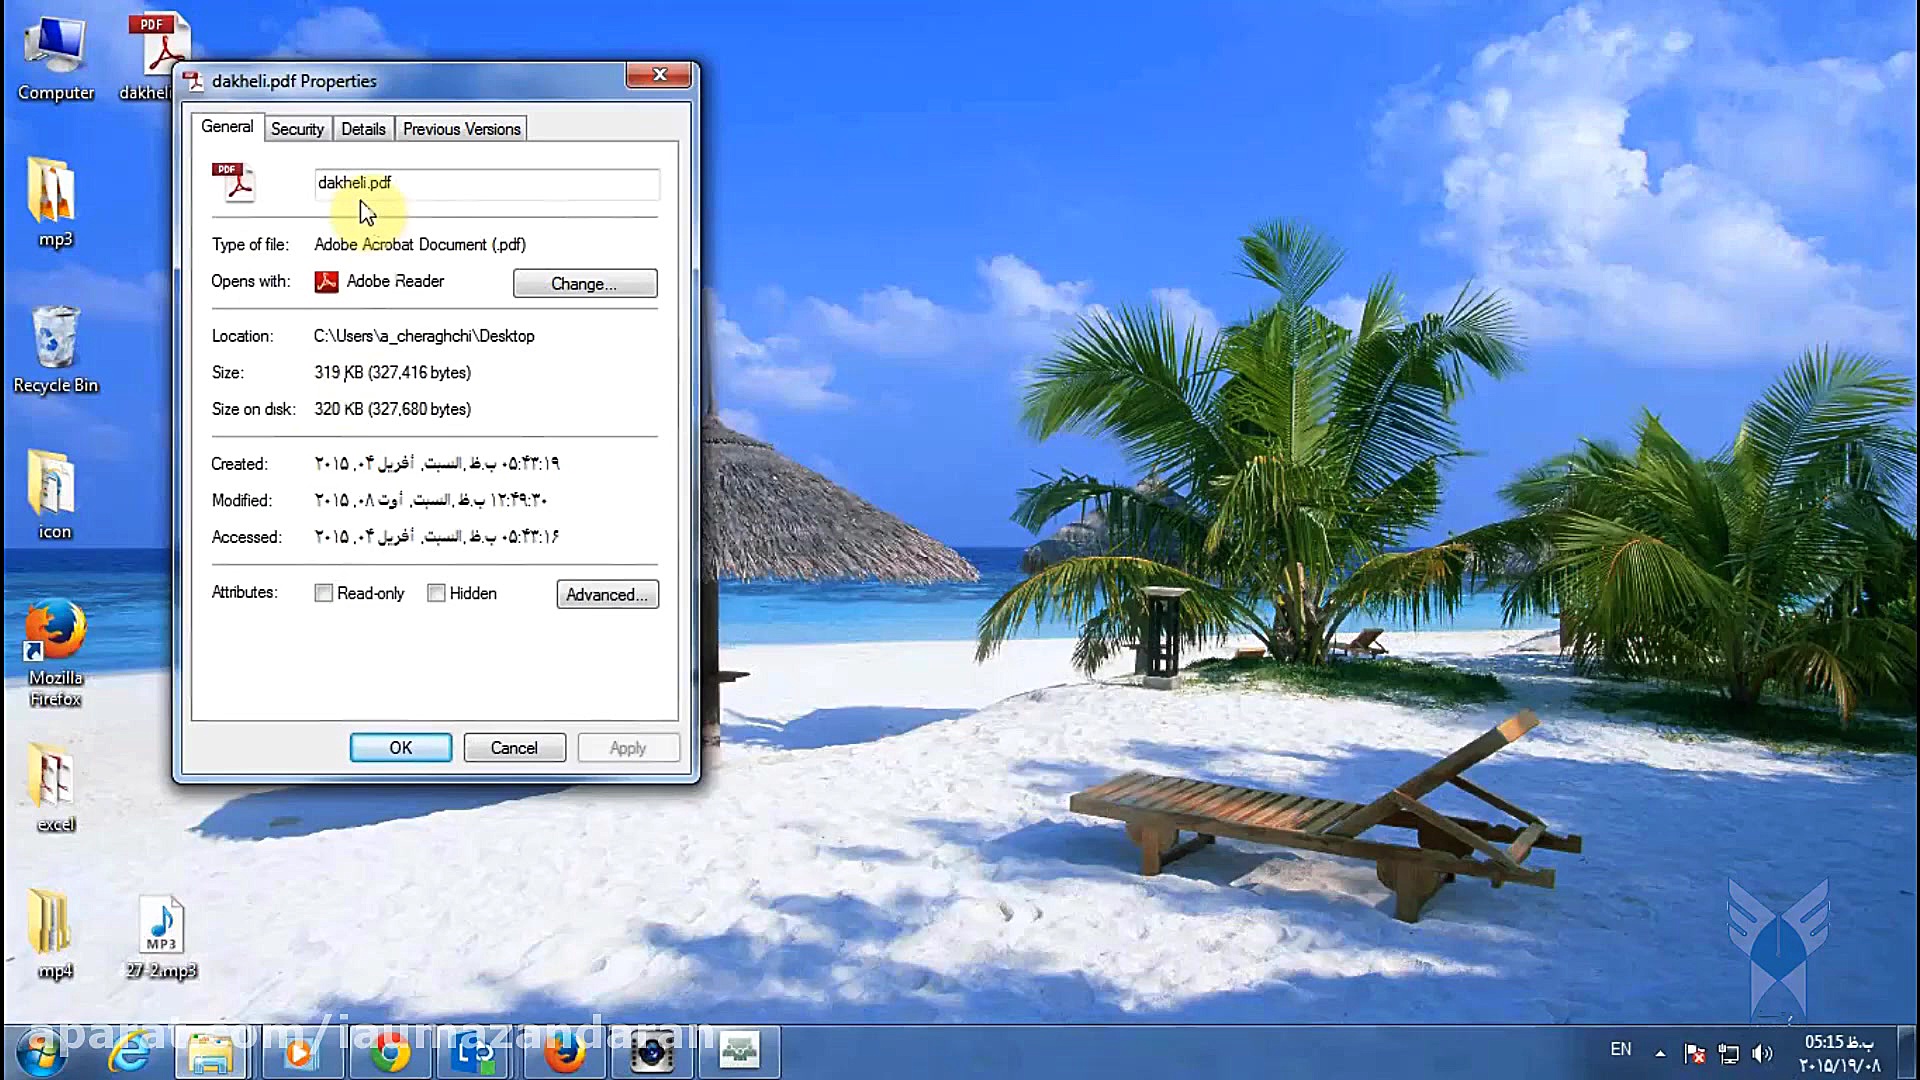Enable the Read-only attribute checkbox
This screenshot has width=1920, height=1080.
tap(324, 593)
